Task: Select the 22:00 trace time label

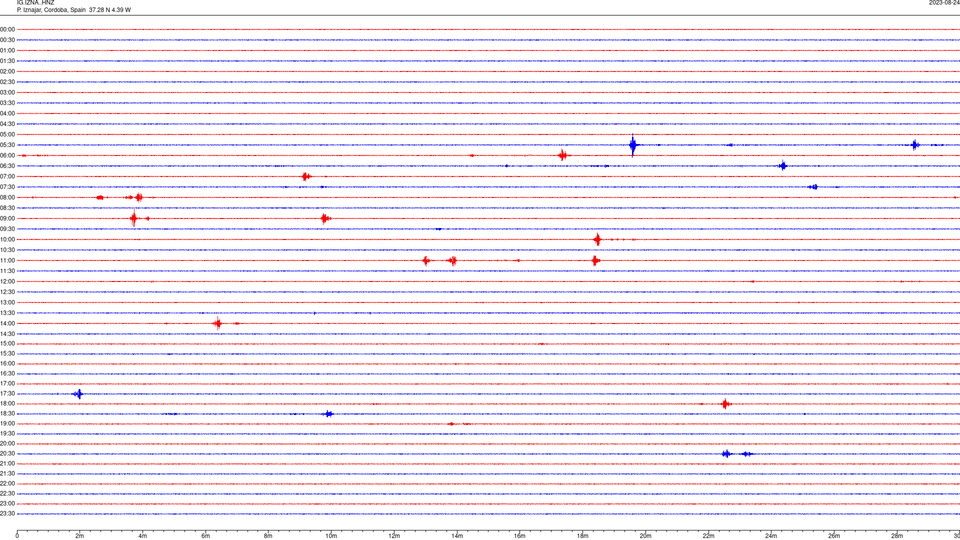Action: tap(7, 484)
